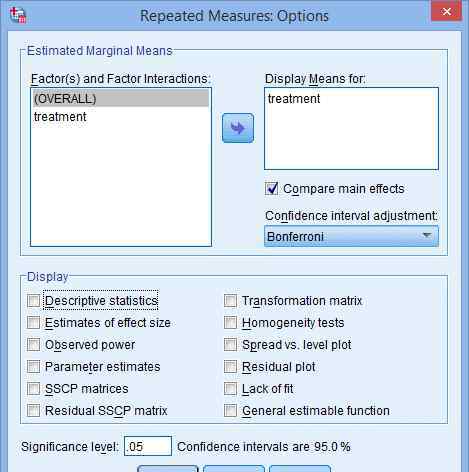Select treatment in Factor(s) list
Image resolution: width=469 pixels, height=472 pixels.
point(60,117)
